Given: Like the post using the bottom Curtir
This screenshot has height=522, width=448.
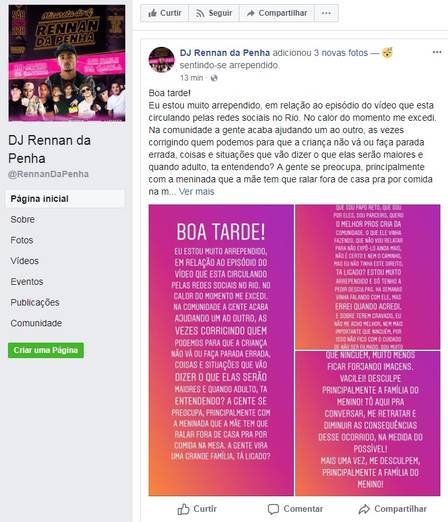Looking at the screenshot, I should pyautogui.click(x=197, y=509).
